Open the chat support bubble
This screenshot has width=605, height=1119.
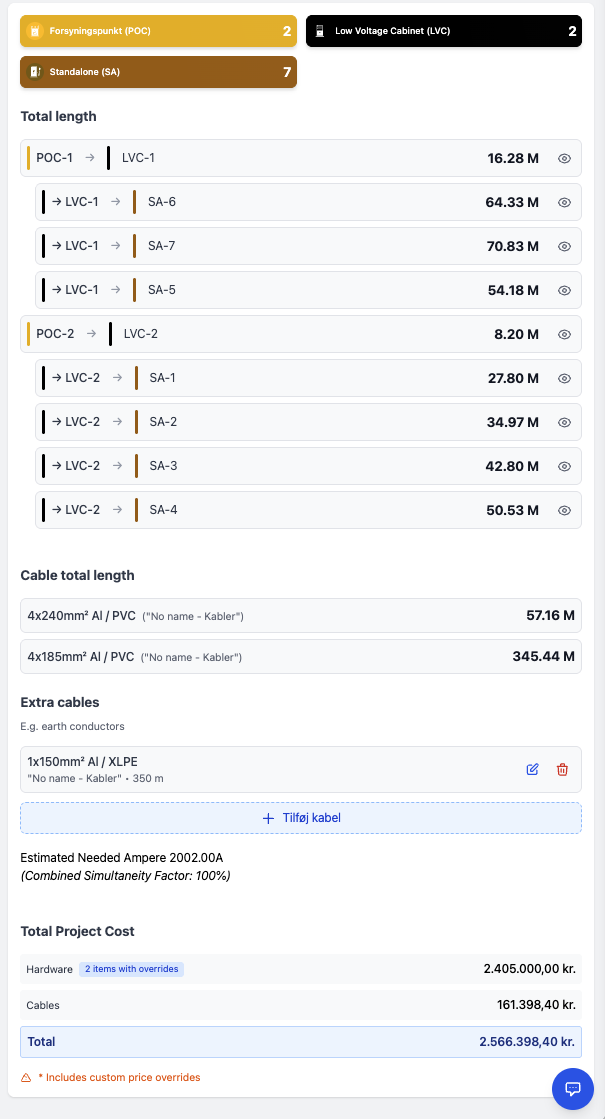click(x=573, y=1088)
